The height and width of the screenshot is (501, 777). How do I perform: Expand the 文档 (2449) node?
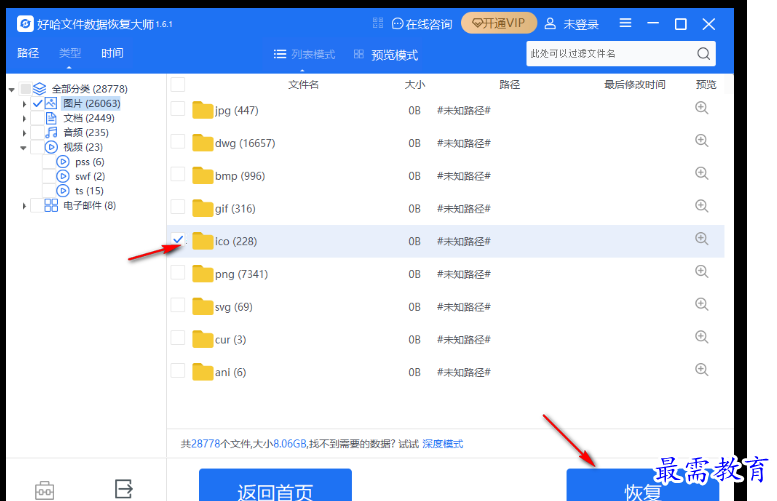(x=24, y=118)
